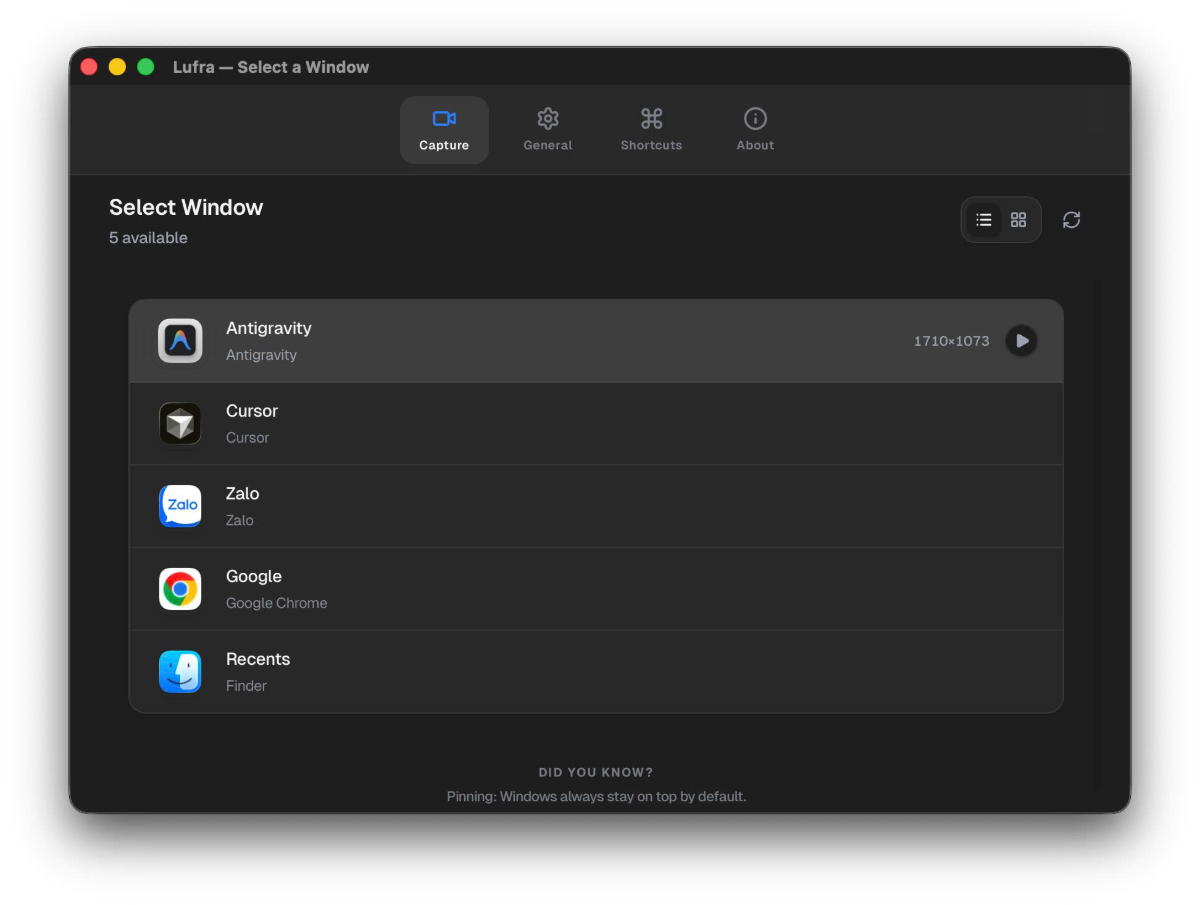The width and height of the screenshot is (1200, 905).
Task: Switch to grid view layout
Action: 1018,220
